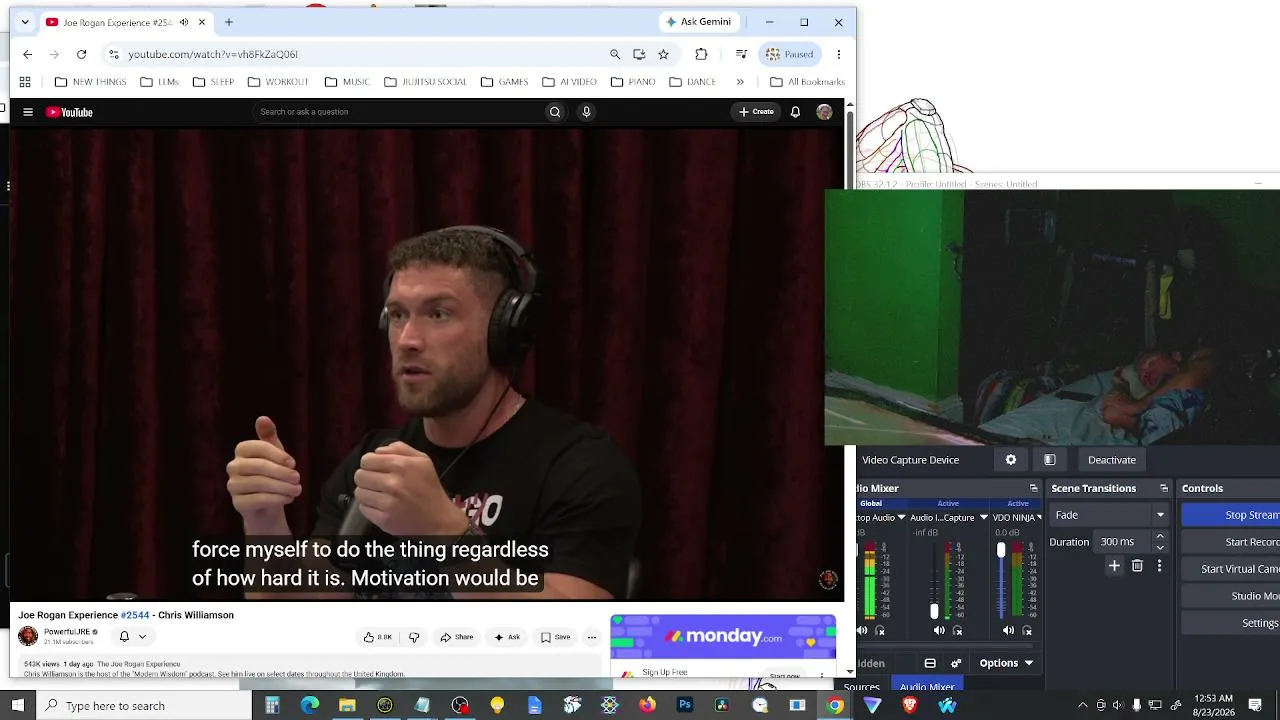Toggle the audio mixer layout icon in OBS
This screenshot has height=720, width=1280.
point(930,663)
